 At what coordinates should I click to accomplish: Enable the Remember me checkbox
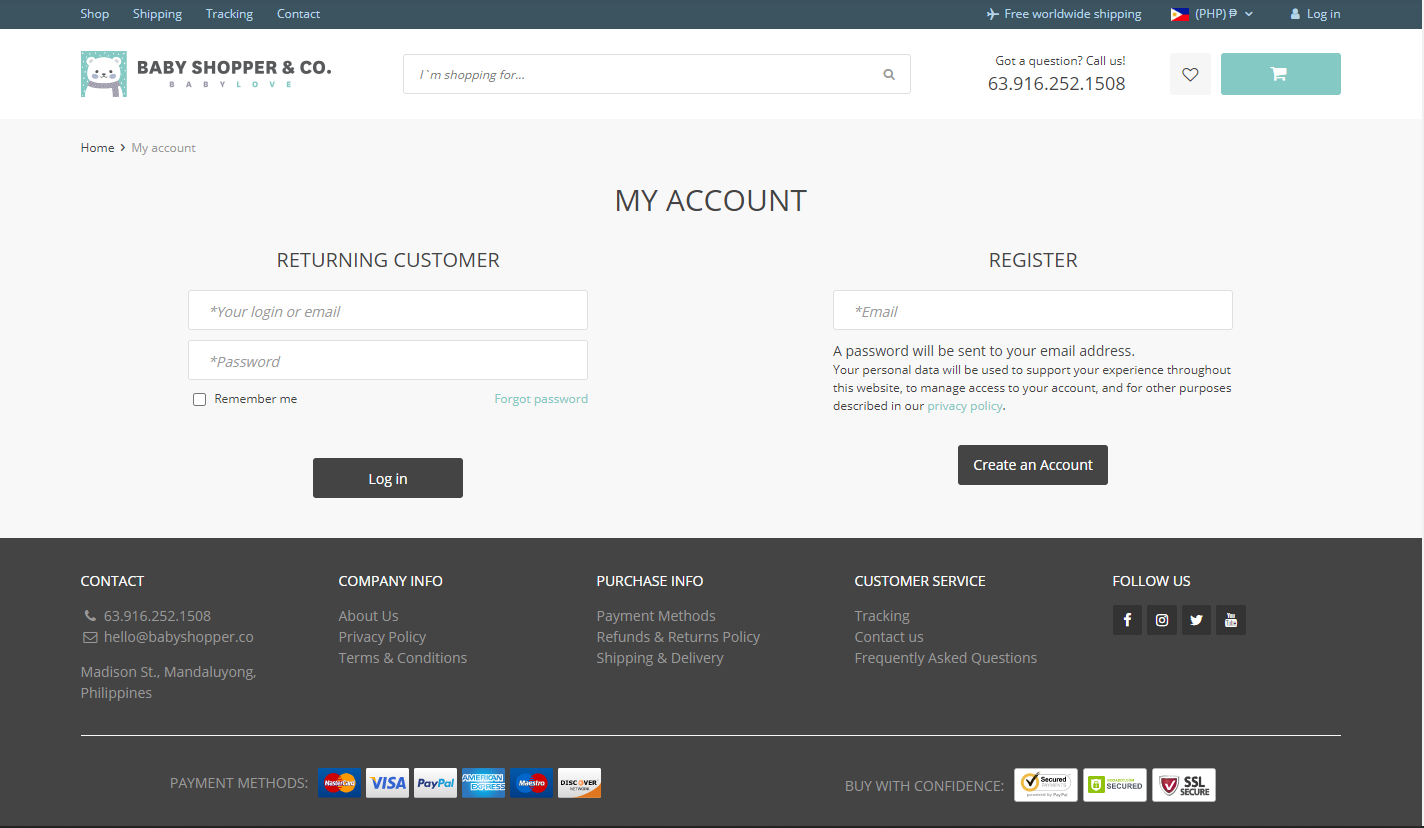click(x=200, y=399)
